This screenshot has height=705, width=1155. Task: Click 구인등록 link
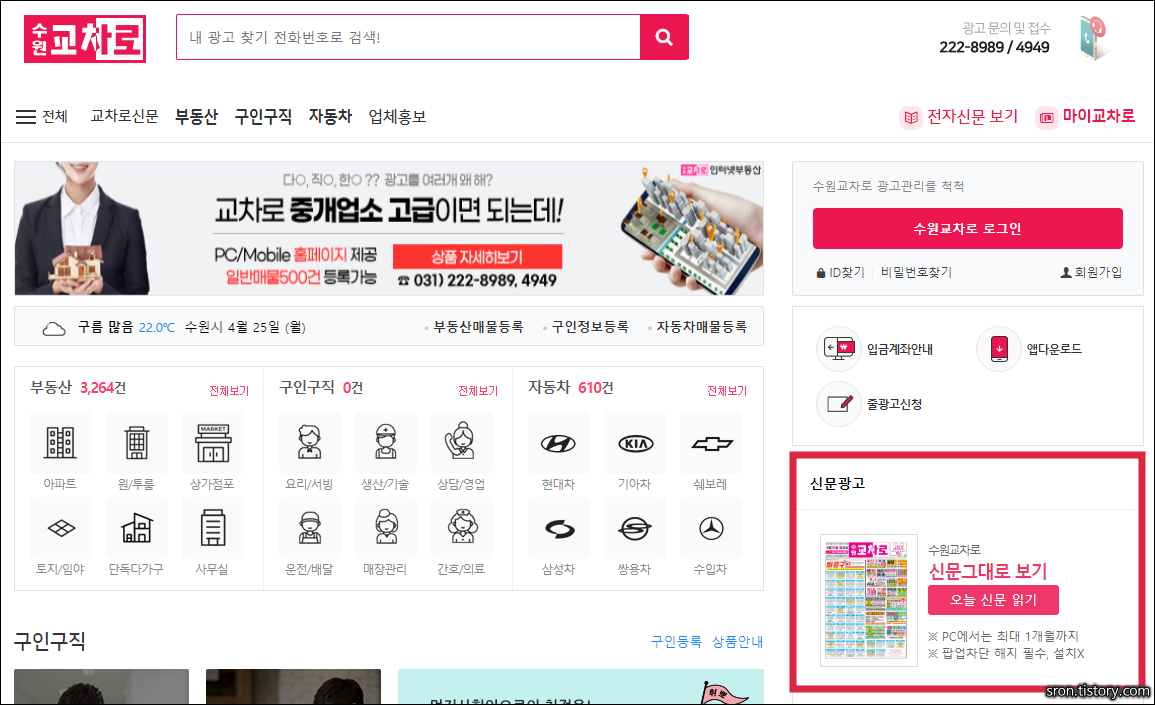(x=676, y=642)
